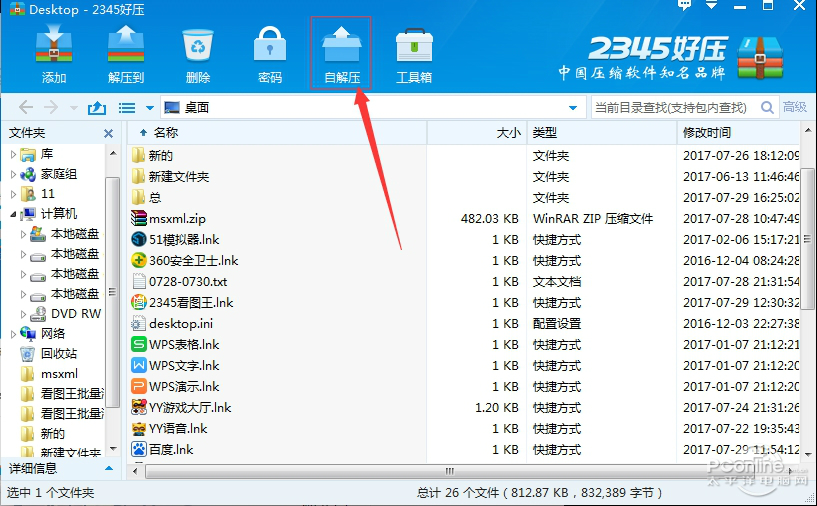Click 482.03 KB size cell

click(489, 219)
